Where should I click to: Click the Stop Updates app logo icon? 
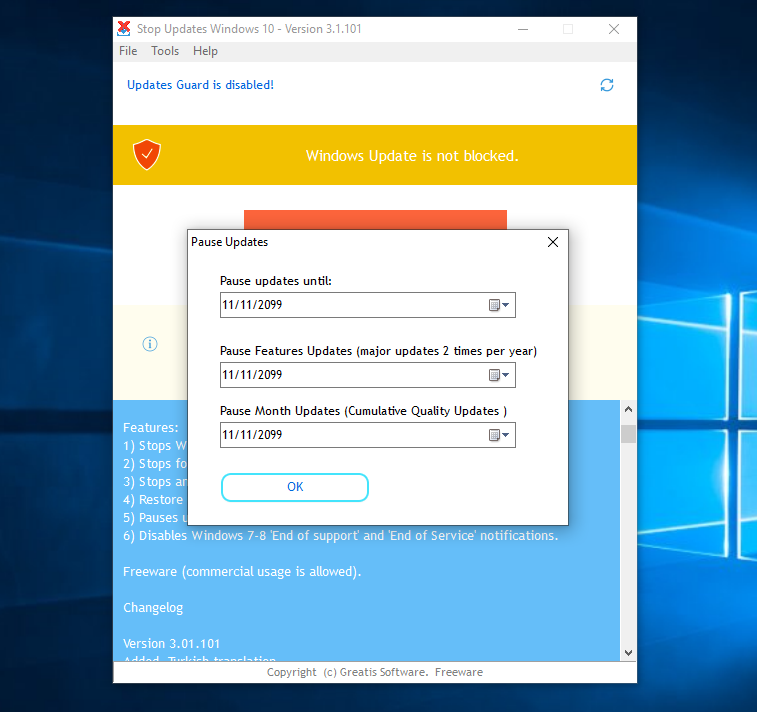(x=124, y=28)
